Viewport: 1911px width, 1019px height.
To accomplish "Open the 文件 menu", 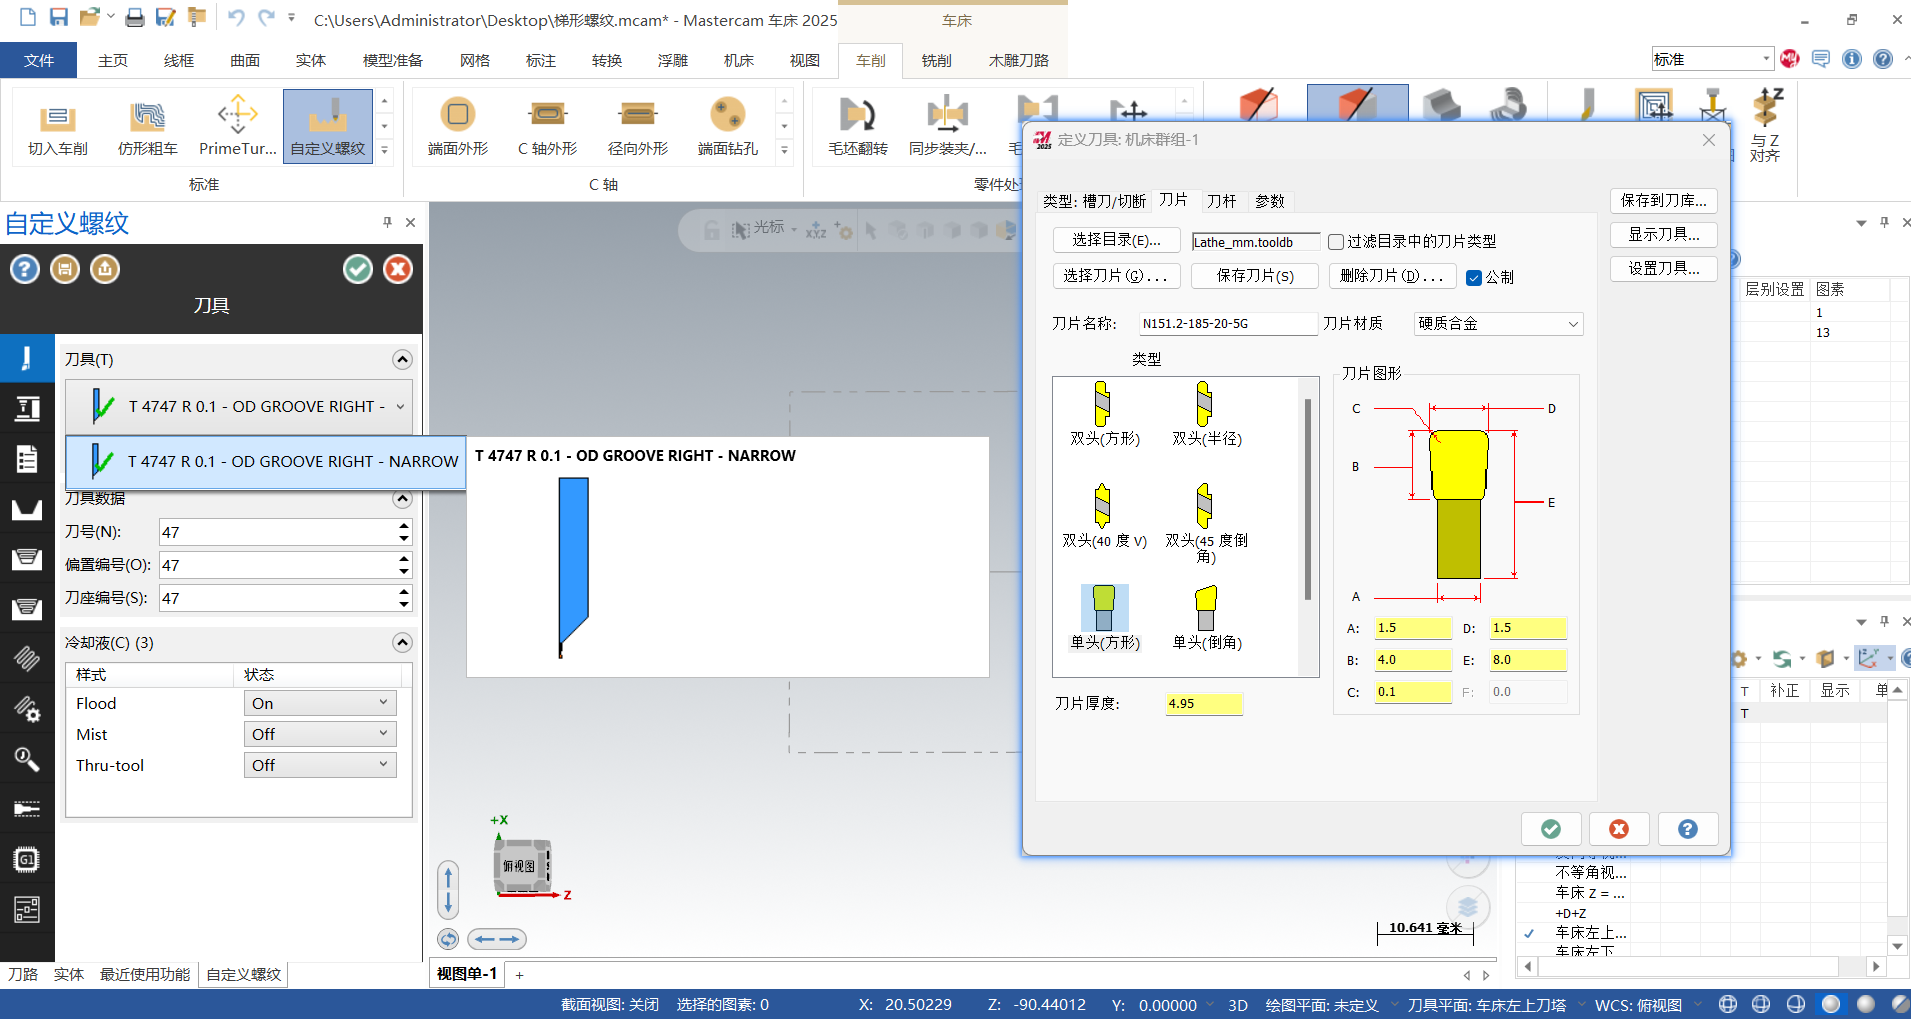I will point(39,60).
